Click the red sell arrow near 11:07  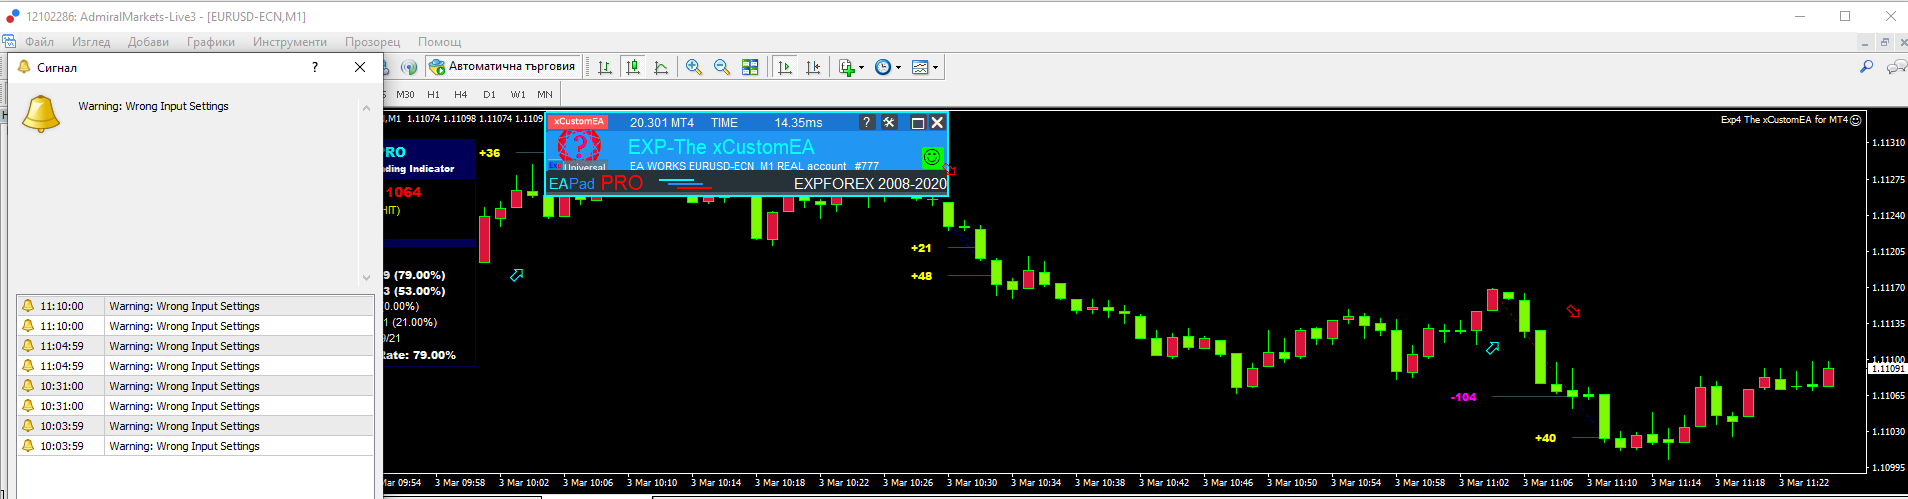pyautogui.click(x=1573, y=311)
